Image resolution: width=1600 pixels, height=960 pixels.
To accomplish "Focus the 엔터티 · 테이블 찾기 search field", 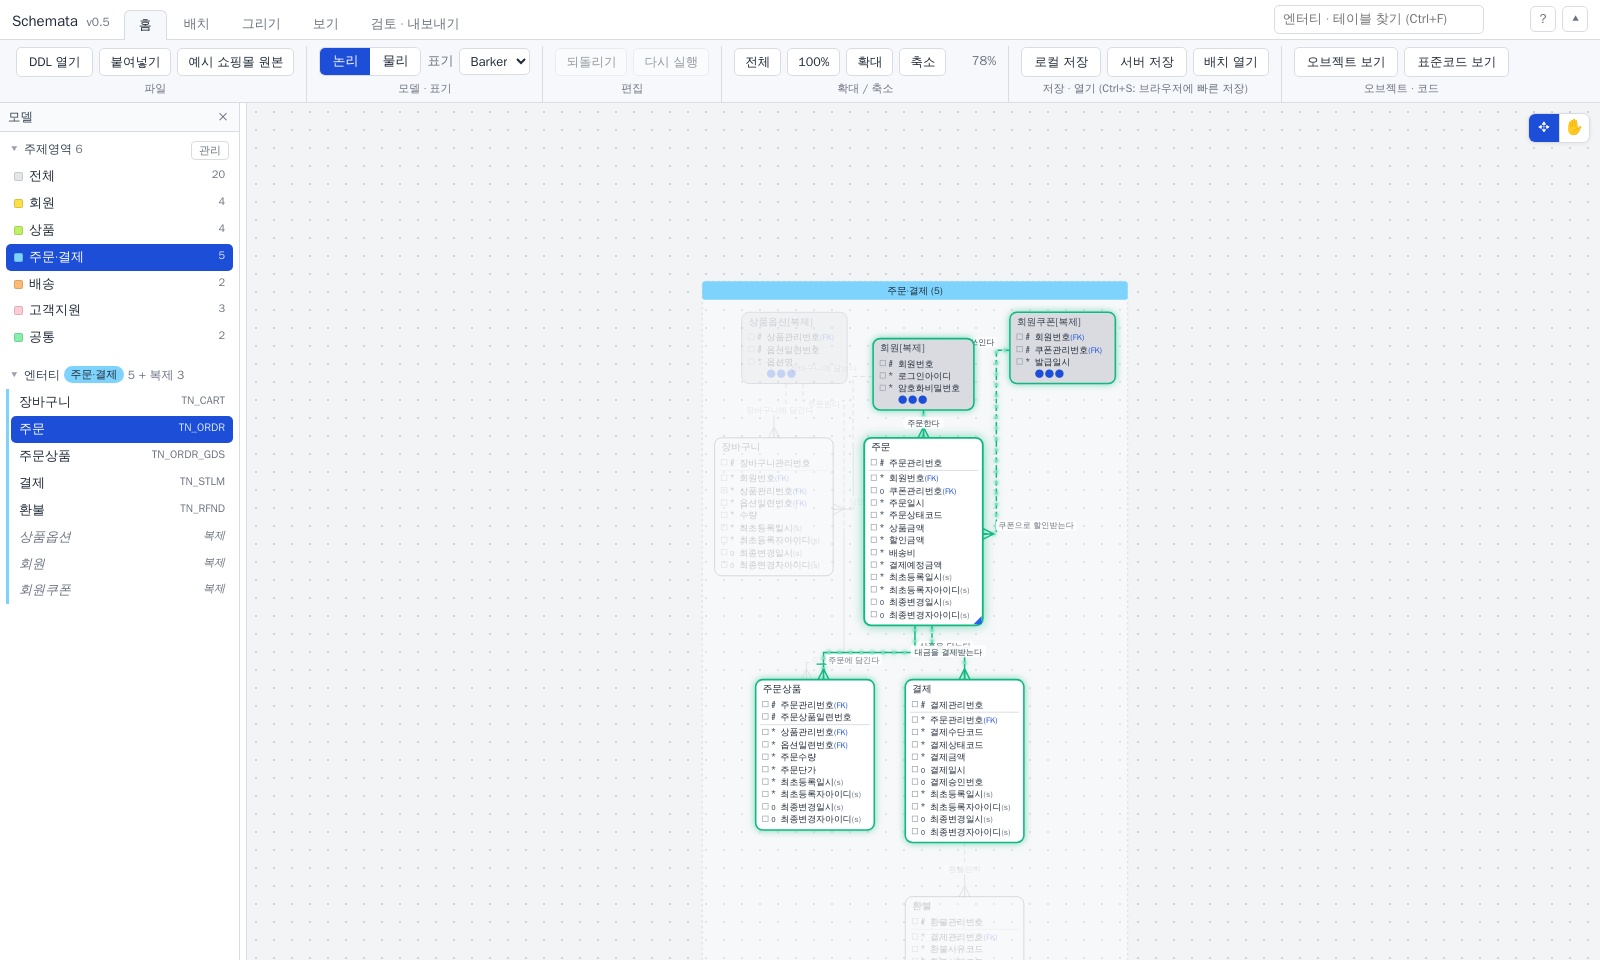I will coord(1378,19).
